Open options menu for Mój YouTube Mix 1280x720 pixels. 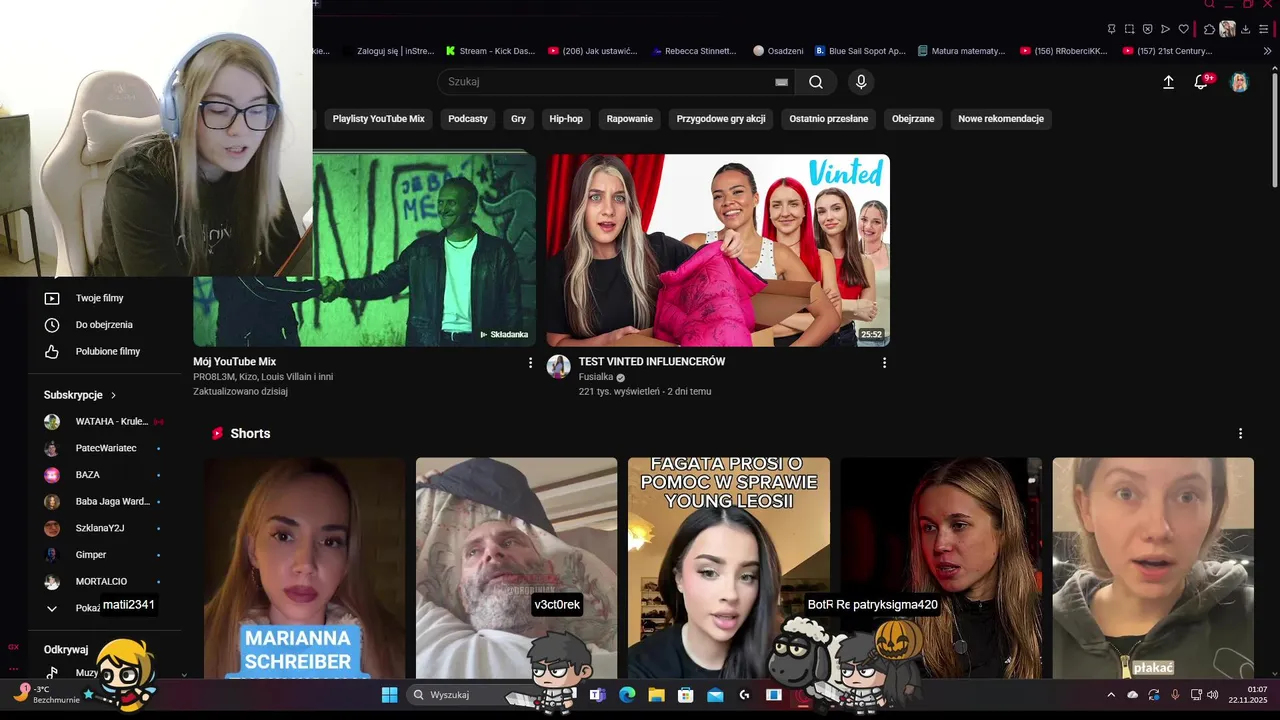(x=530, y=363)
